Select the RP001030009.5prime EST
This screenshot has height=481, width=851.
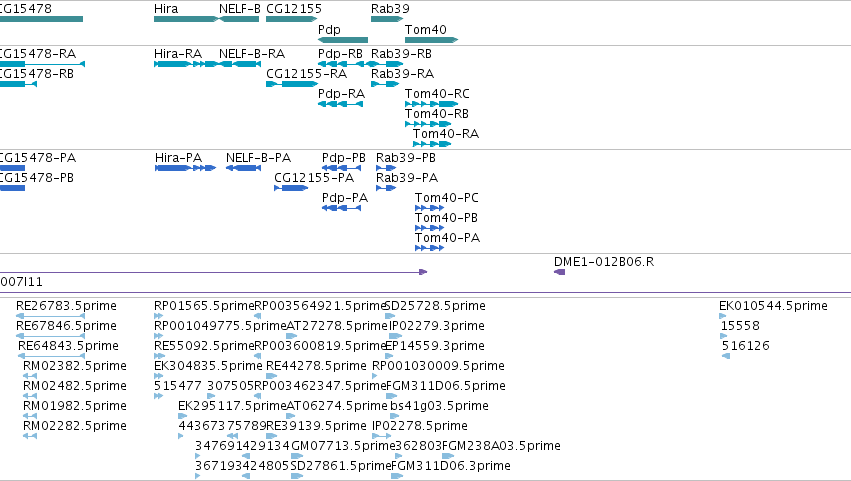pos(374,376)
